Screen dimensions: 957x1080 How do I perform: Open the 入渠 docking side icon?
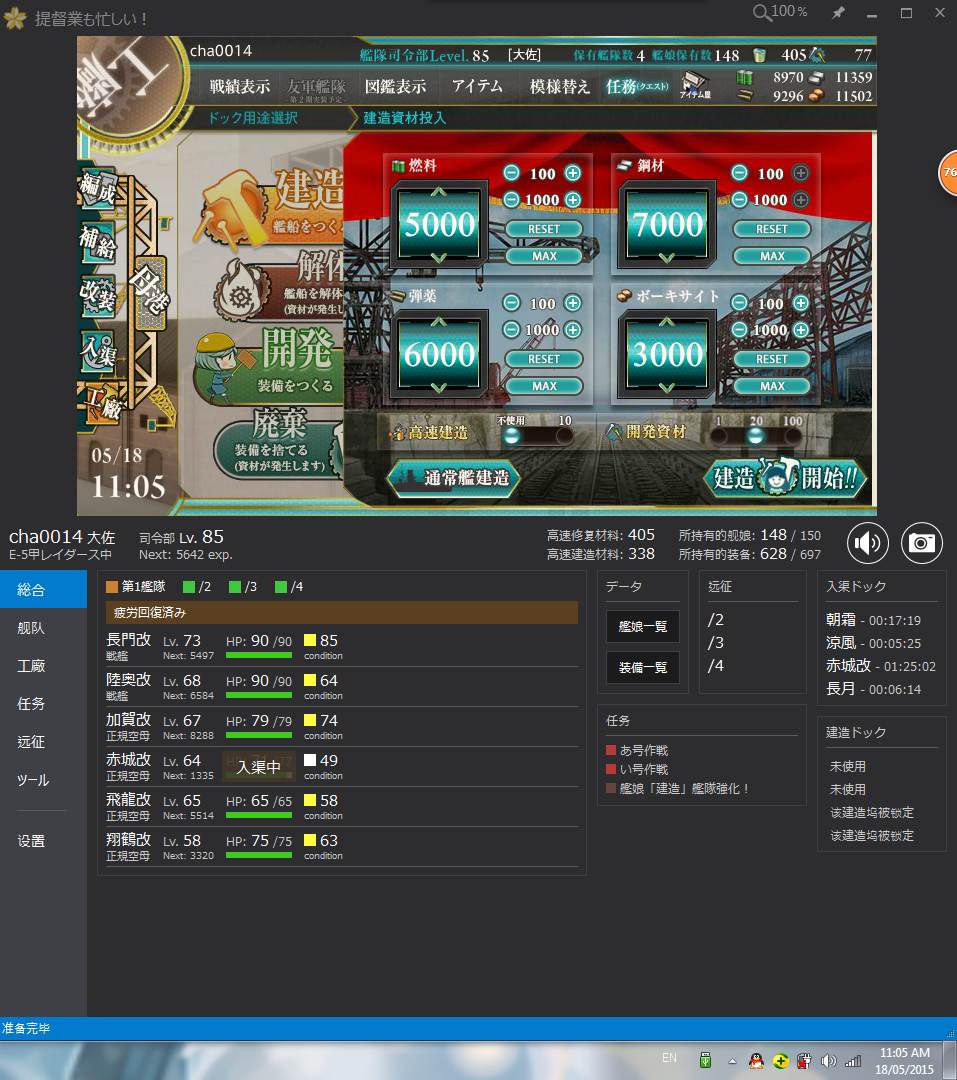point(98,351)
